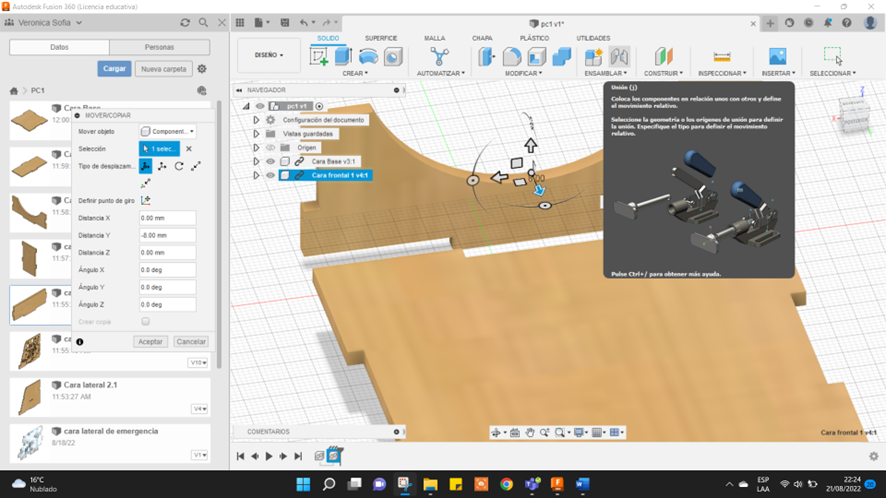886x498 pixels.
Task: Open the CREAR dropdown menu
Action: coord(355,73)
